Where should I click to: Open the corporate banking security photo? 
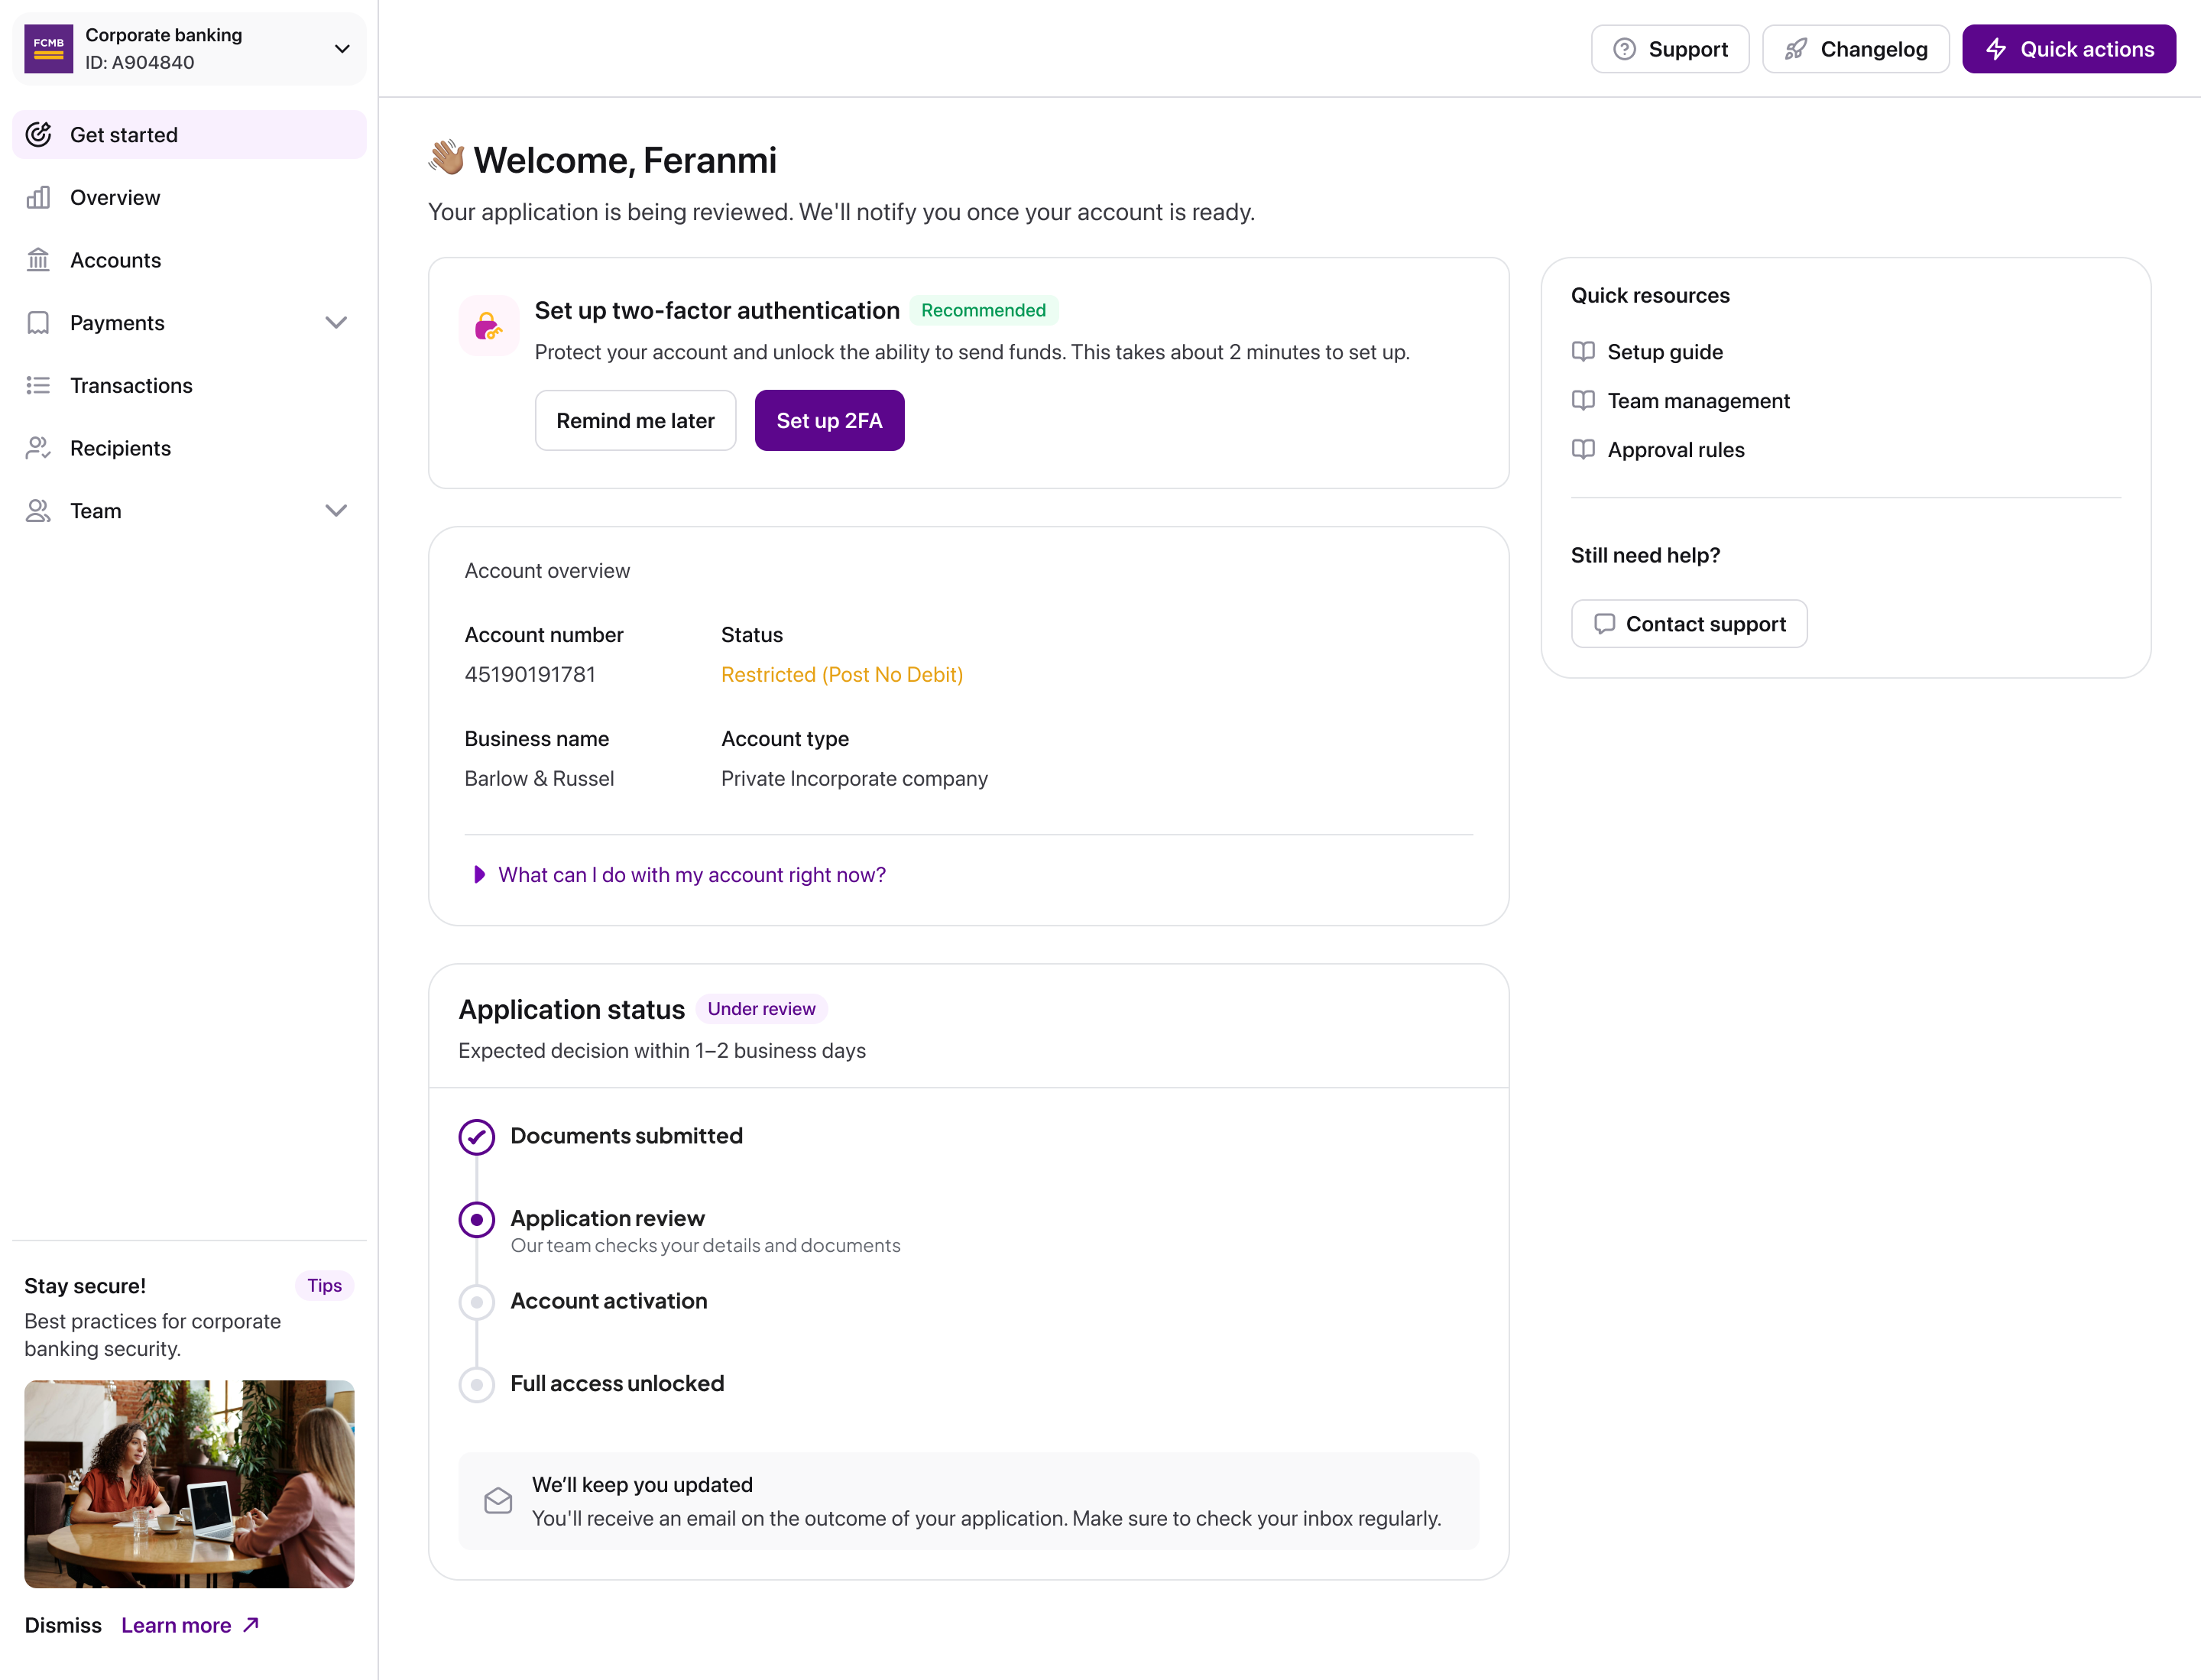pos(189,1484)
